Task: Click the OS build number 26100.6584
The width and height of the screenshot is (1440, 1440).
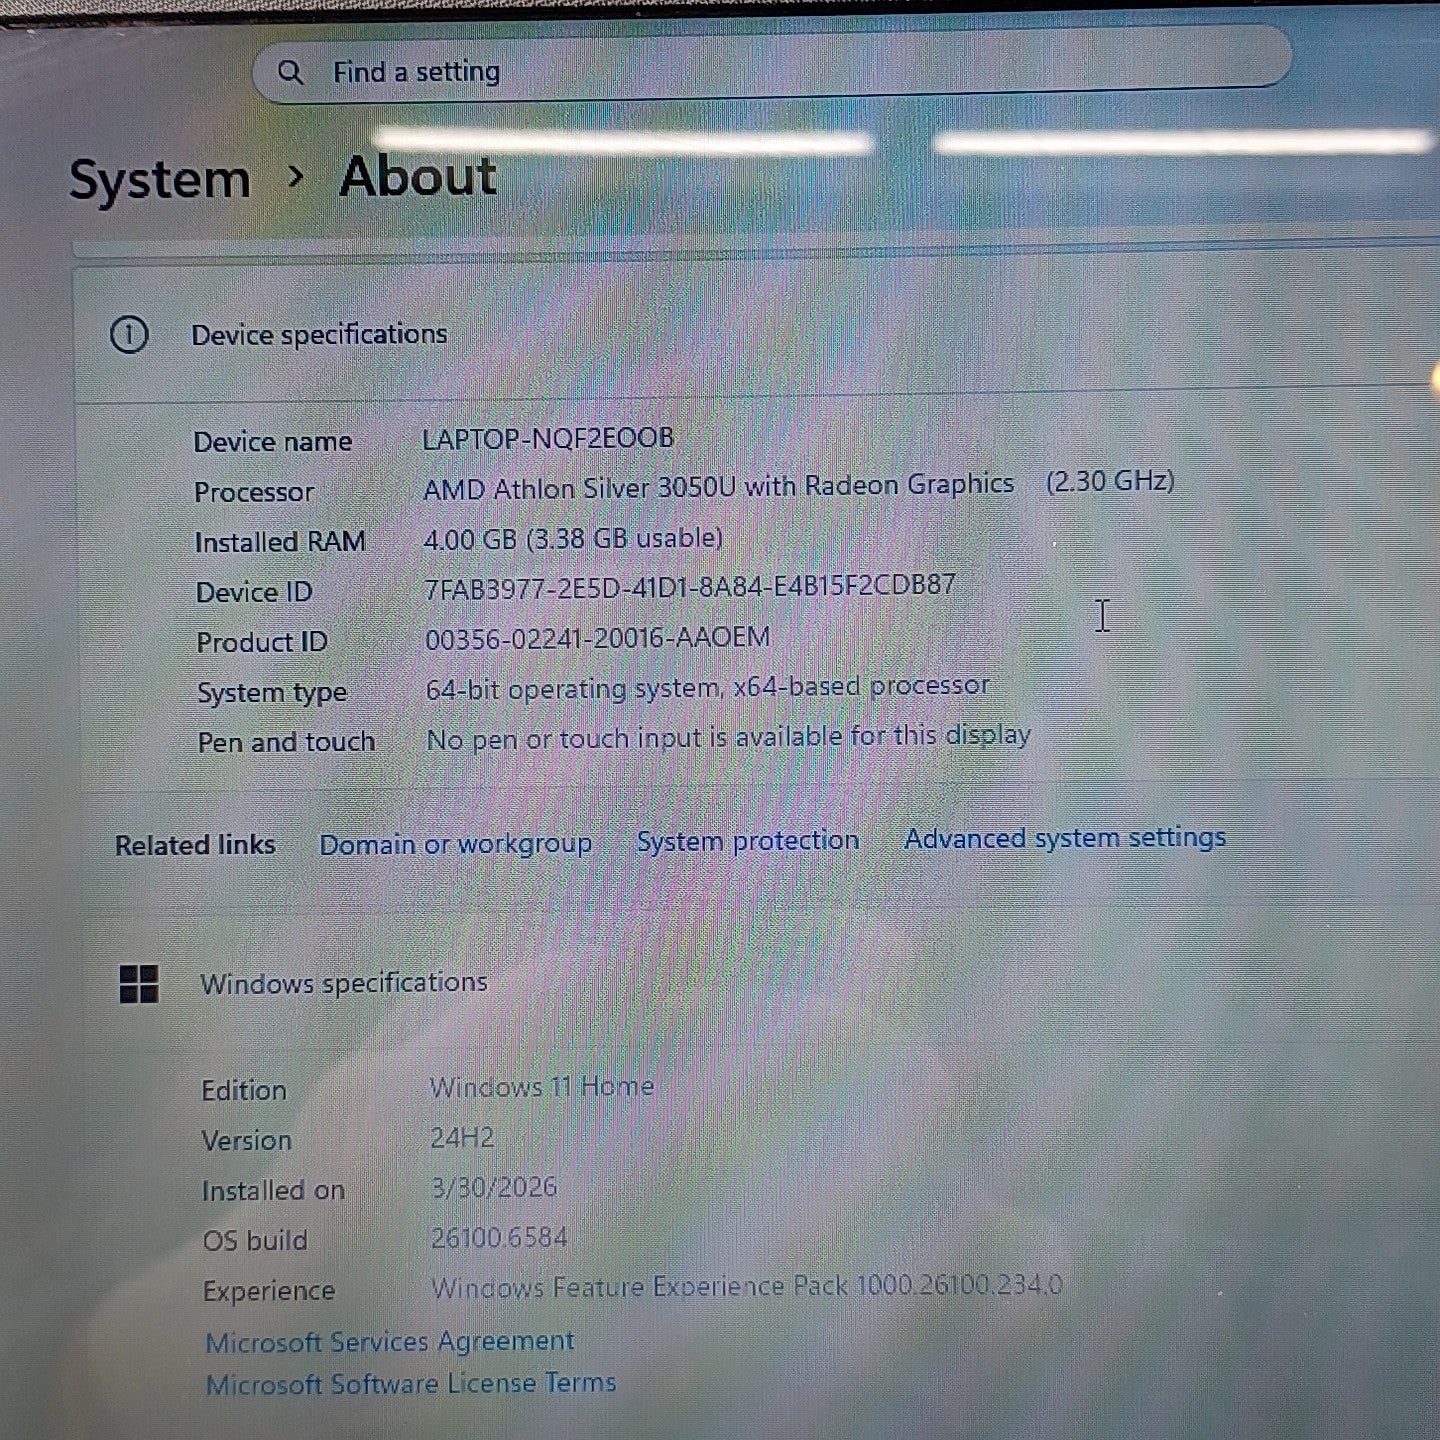Action: [499, 1238]
